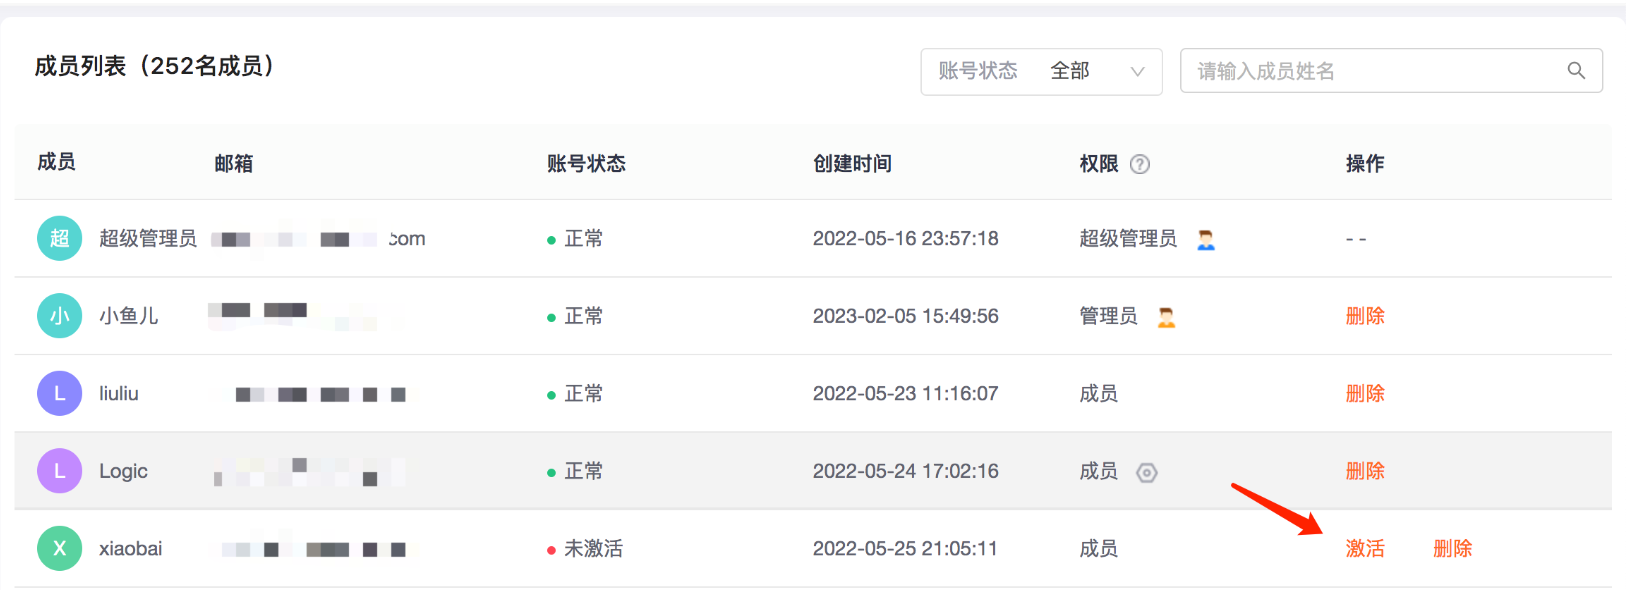
Task: Delete member xiaobai
Action: [1452, 548]
